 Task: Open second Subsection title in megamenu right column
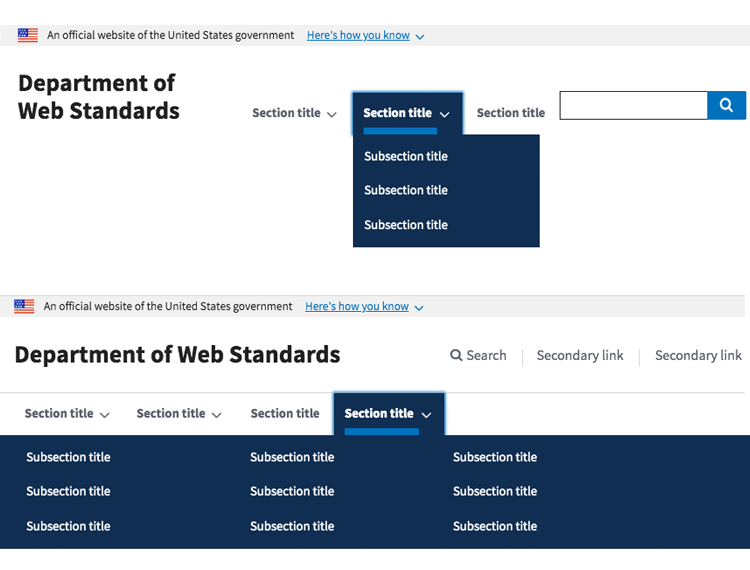[x=495, y=491]
